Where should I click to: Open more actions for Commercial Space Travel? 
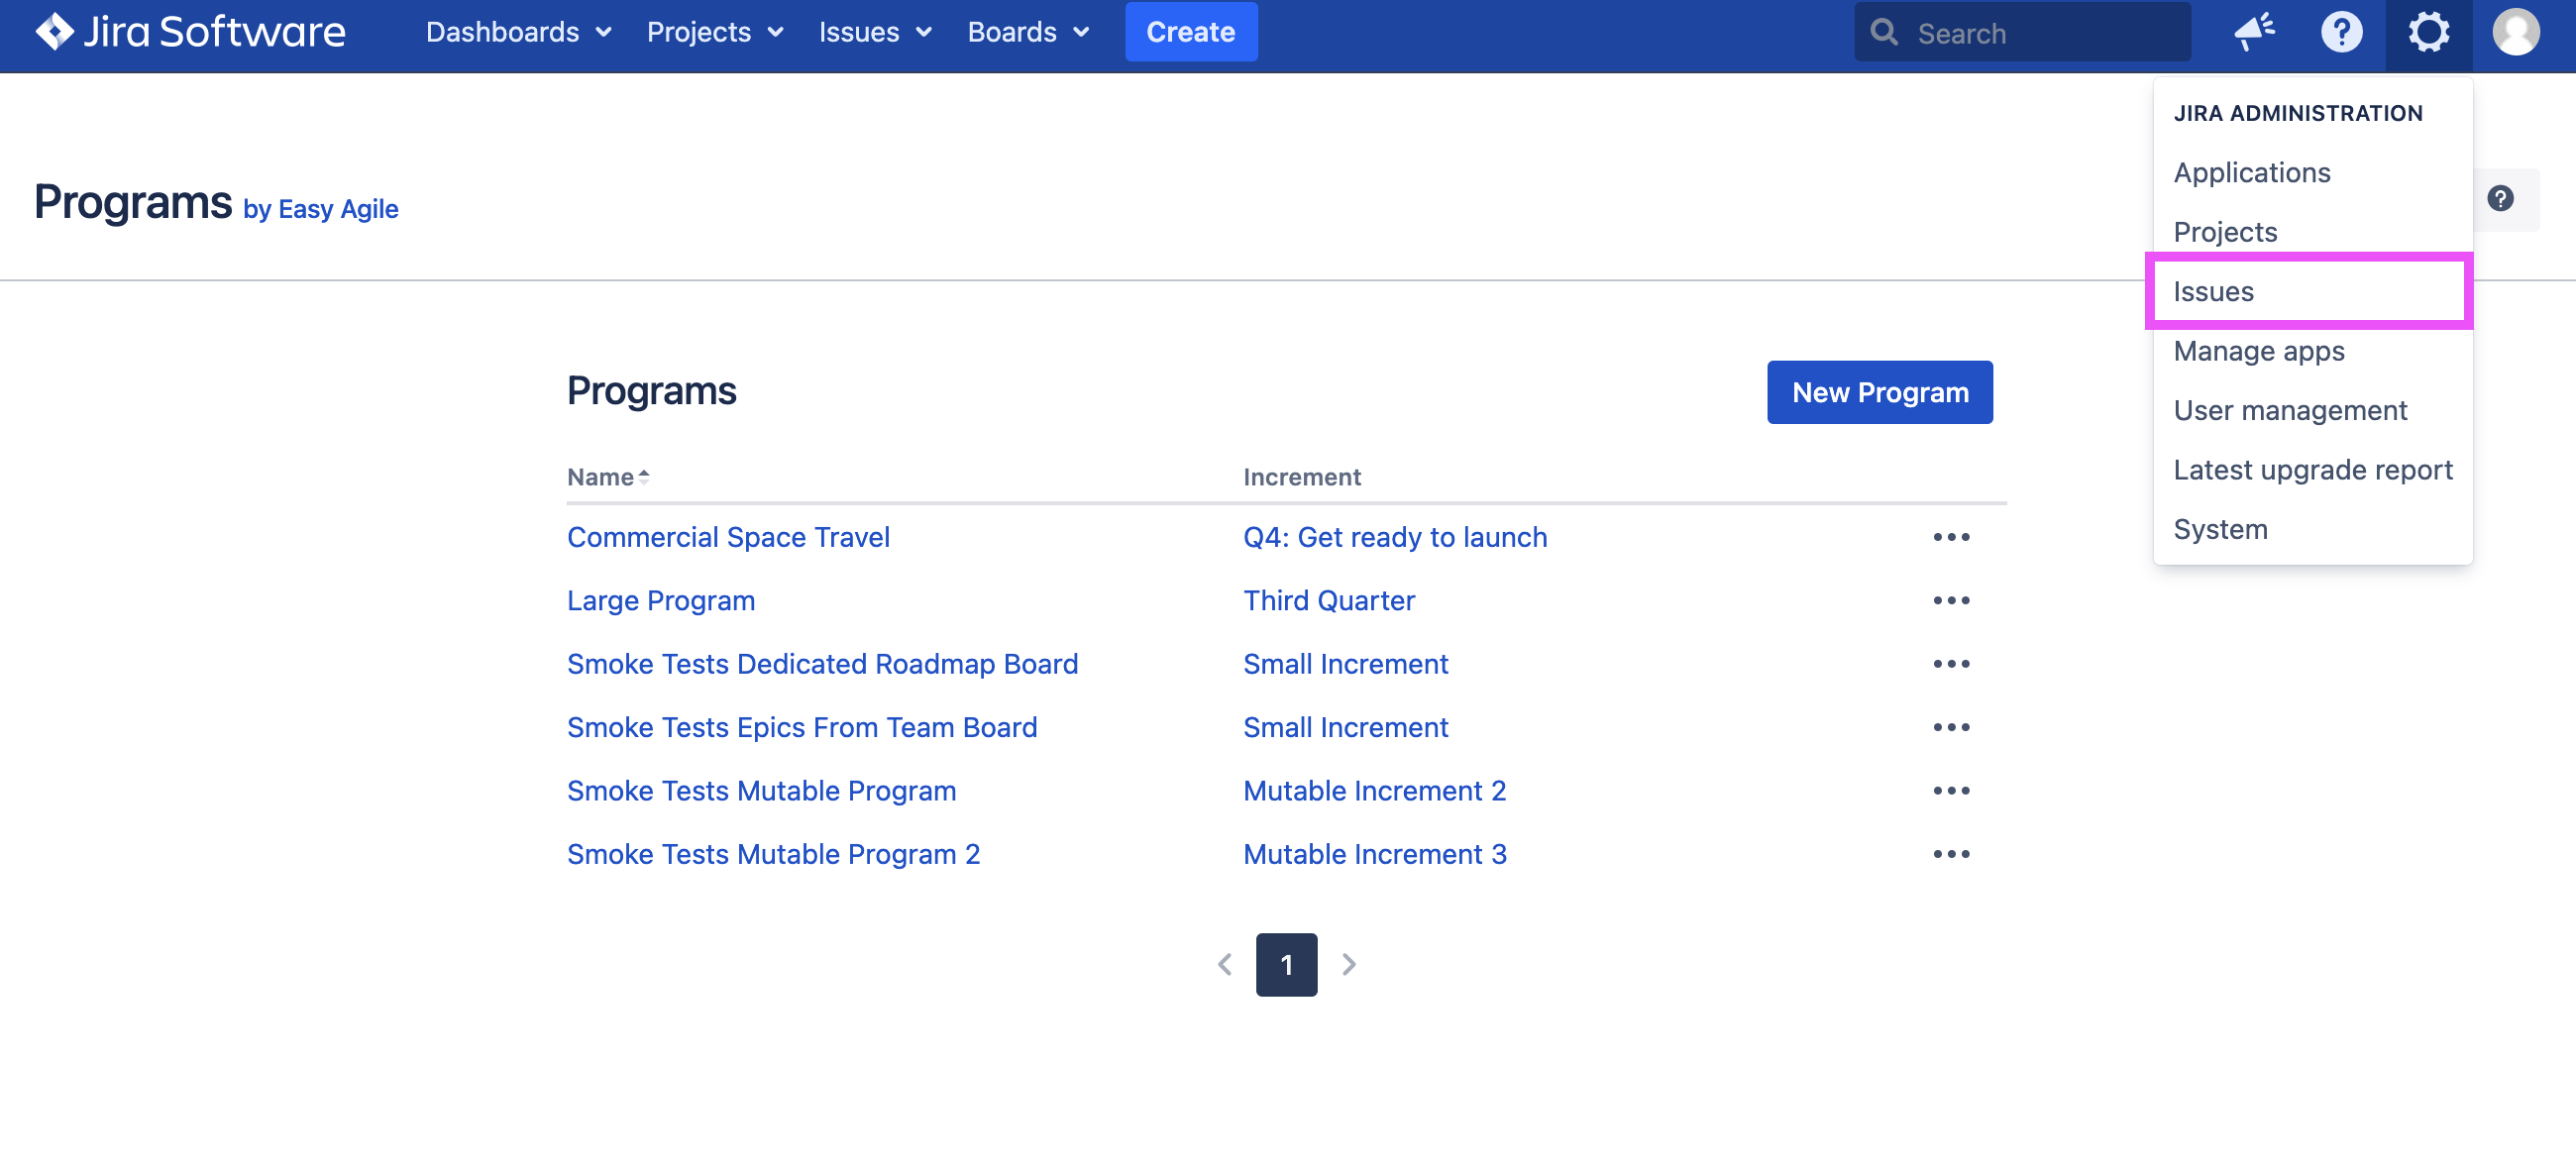1950,537
